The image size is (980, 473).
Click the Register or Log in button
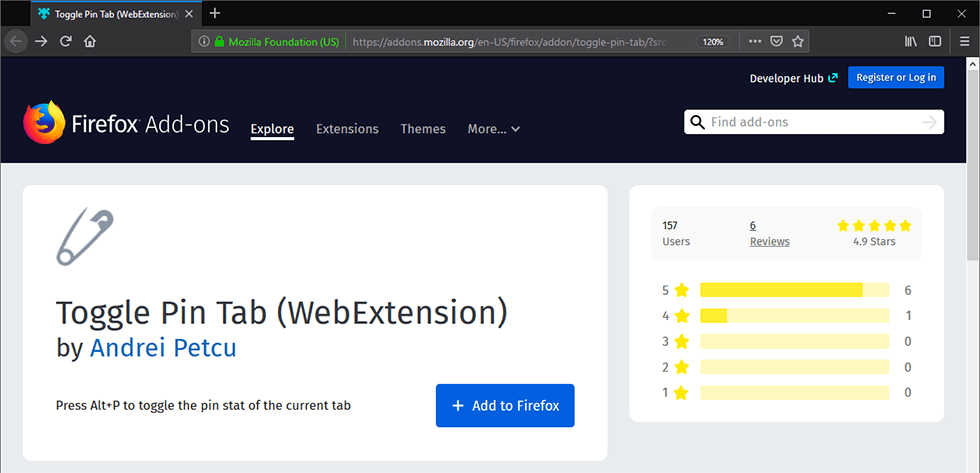(x=896, y=77)
